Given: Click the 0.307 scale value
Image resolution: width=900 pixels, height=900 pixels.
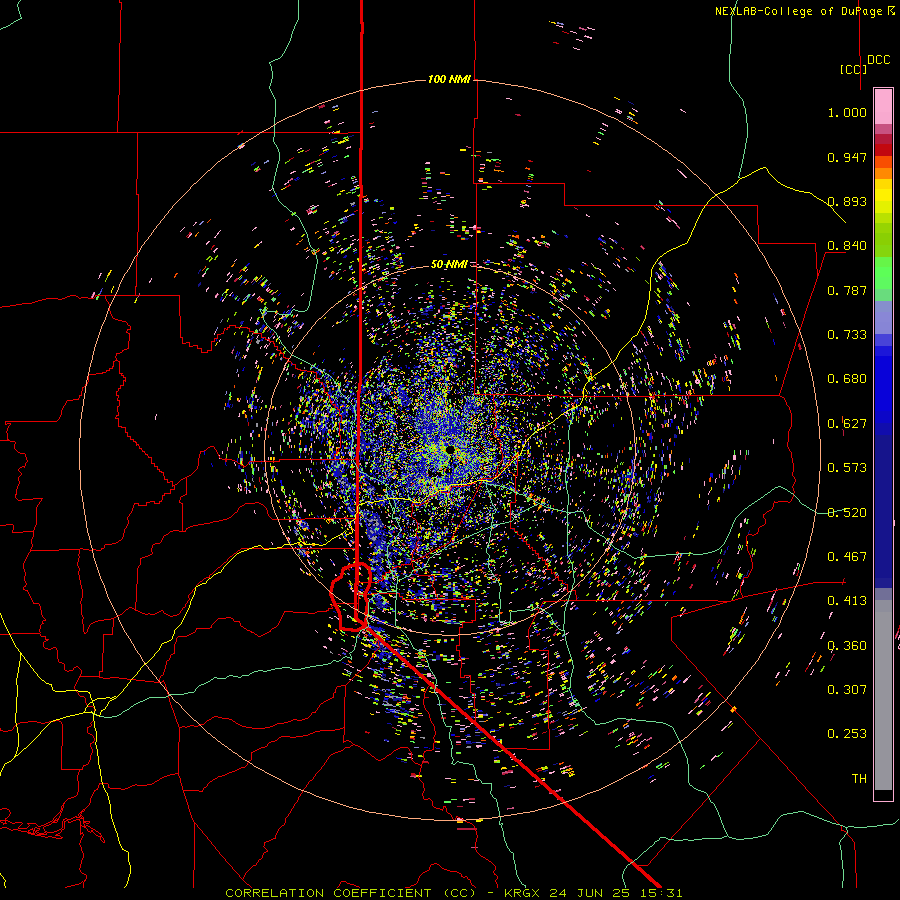Looking at the screenshot, I should (847, 690).
